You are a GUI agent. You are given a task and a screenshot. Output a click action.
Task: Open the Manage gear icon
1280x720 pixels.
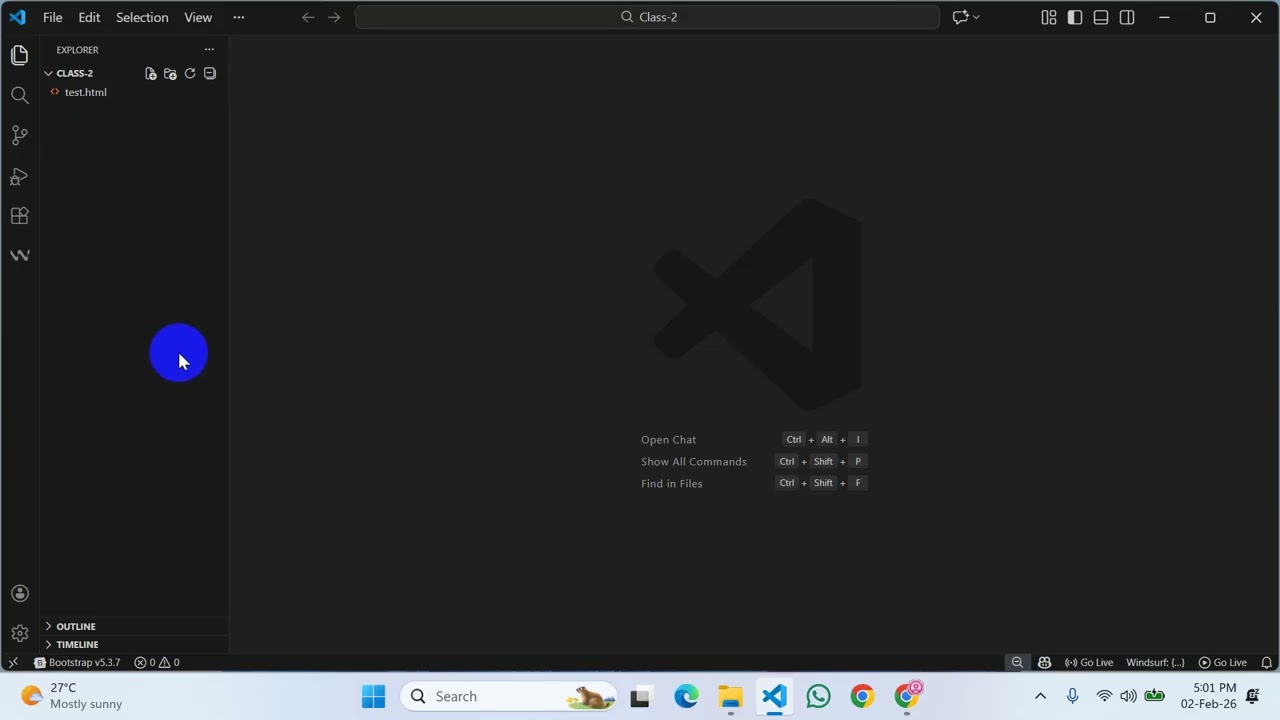tap(19, 633)
